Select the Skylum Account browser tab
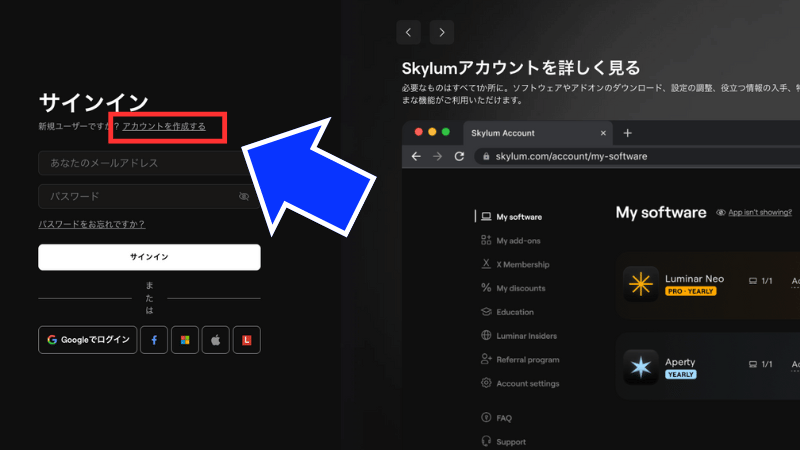The image size is (800, 450). 538,133
